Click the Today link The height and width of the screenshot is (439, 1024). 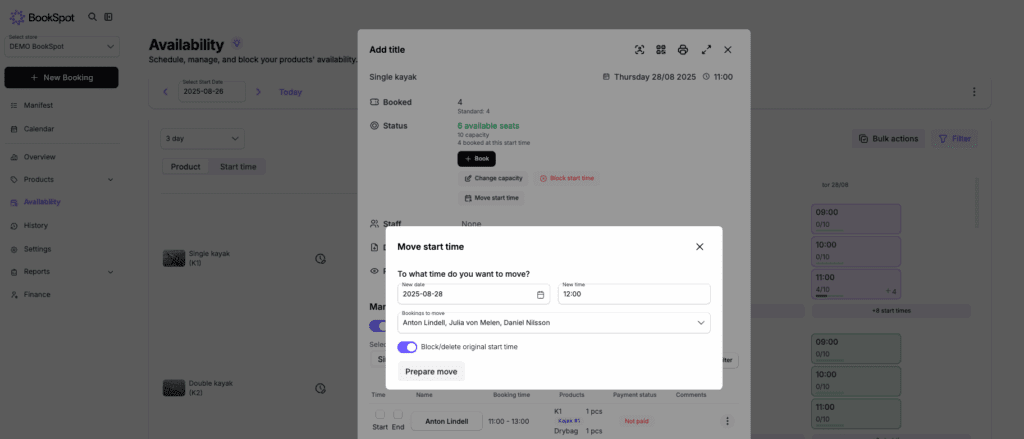tap(291, 92)
